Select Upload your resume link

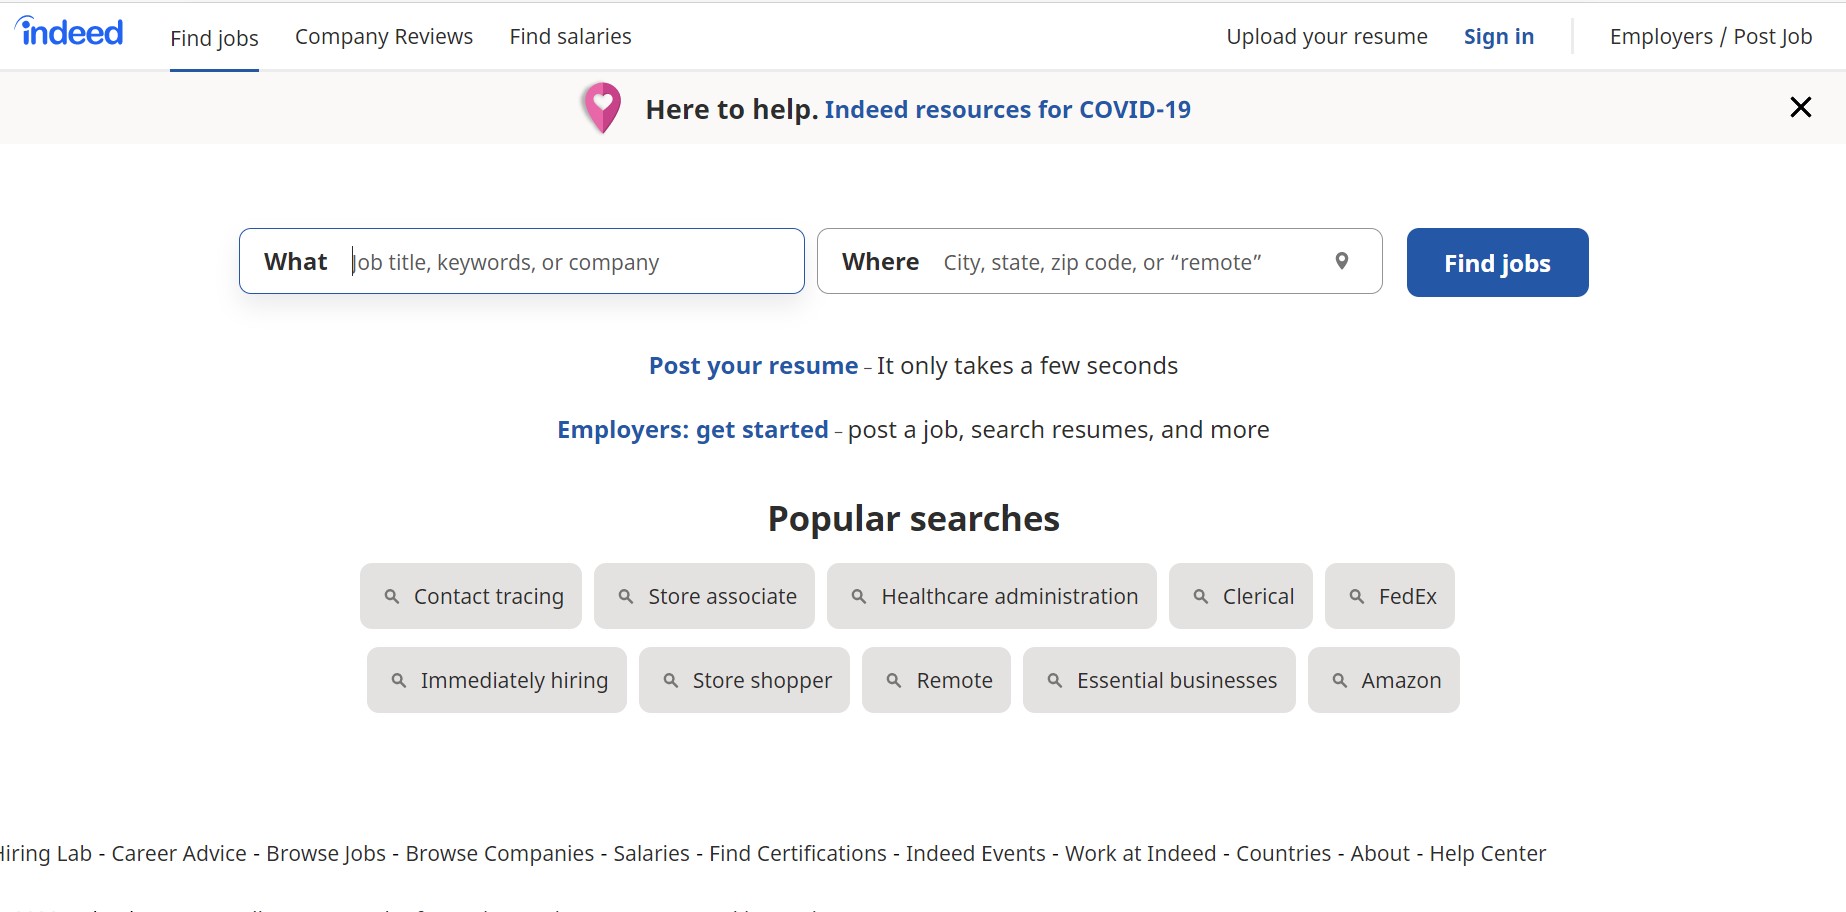point(1327,37)
